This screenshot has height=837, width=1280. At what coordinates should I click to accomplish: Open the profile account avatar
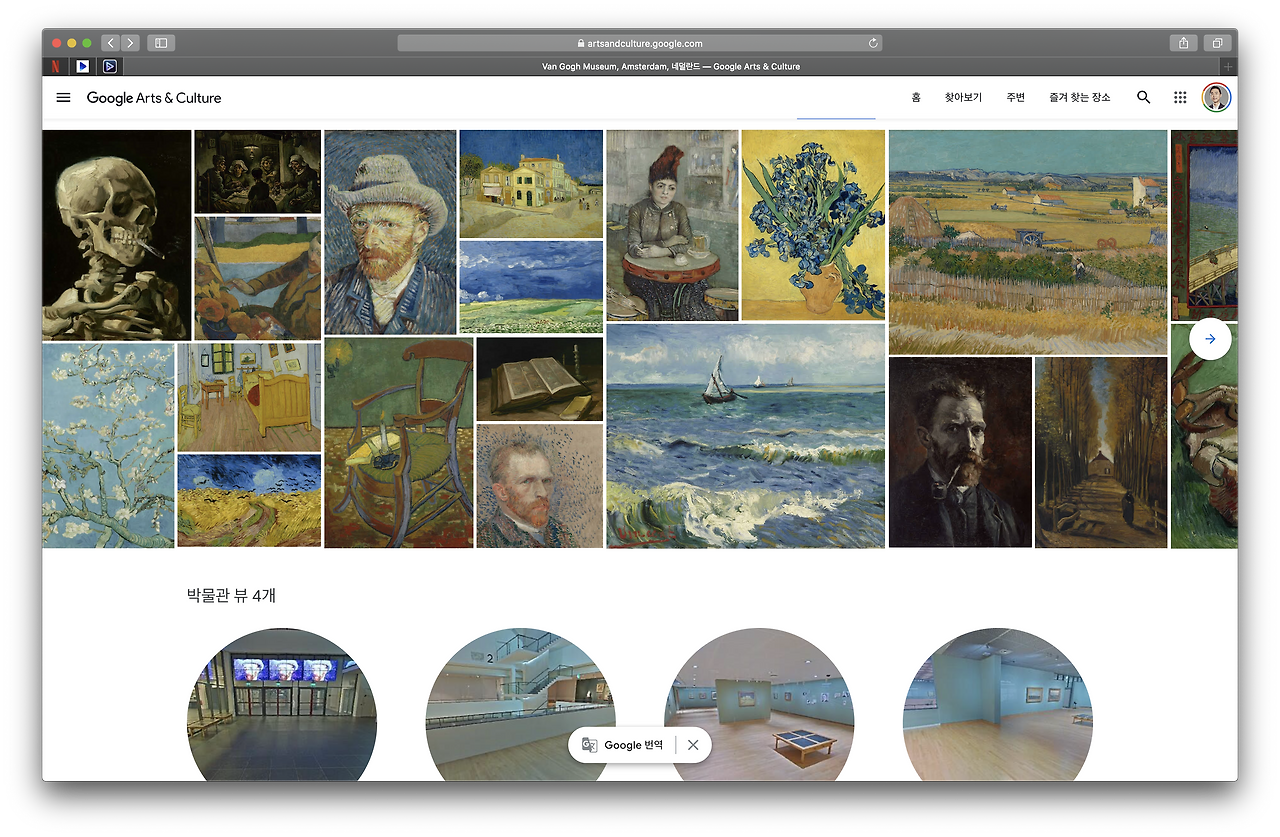(1216, 98)
